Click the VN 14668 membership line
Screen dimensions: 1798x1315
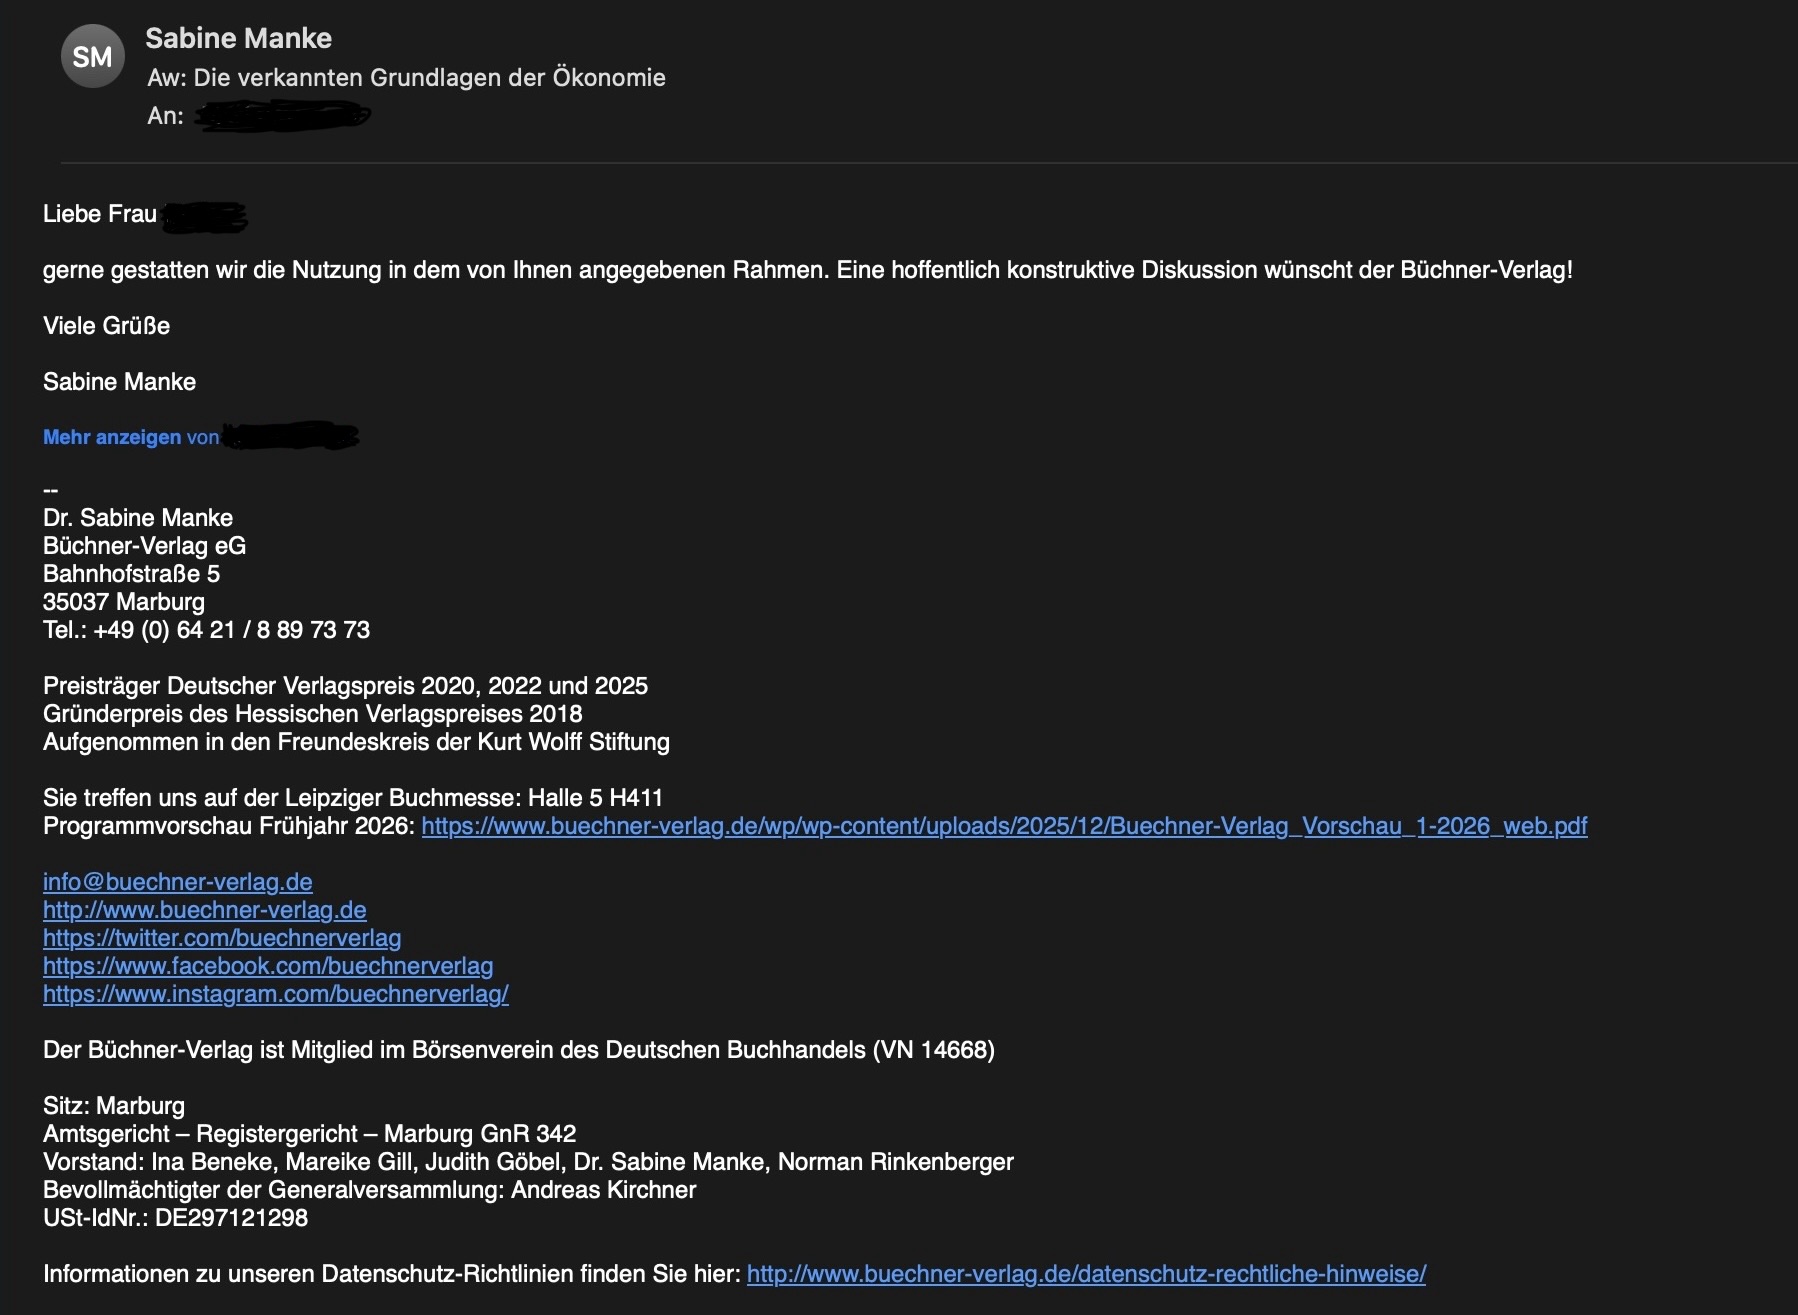[x=518, y=1050]
